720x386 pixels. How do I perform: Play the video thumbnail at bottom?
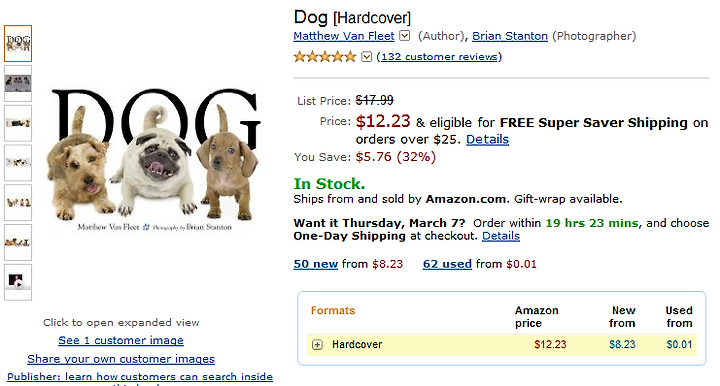tap(18, 282)
